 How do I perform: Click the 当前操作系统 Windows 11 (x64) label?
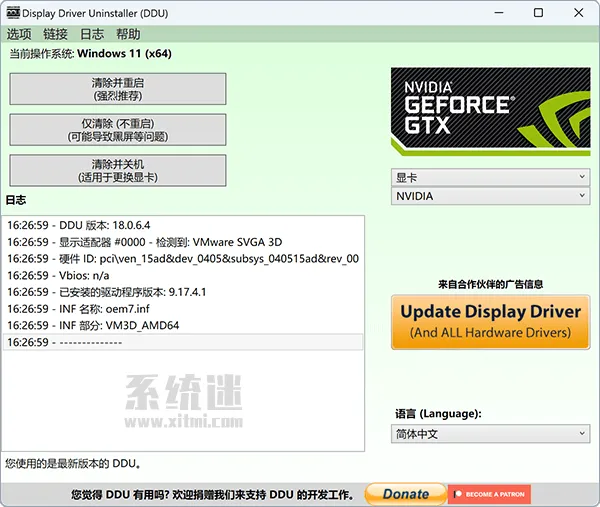coord(90,54)
